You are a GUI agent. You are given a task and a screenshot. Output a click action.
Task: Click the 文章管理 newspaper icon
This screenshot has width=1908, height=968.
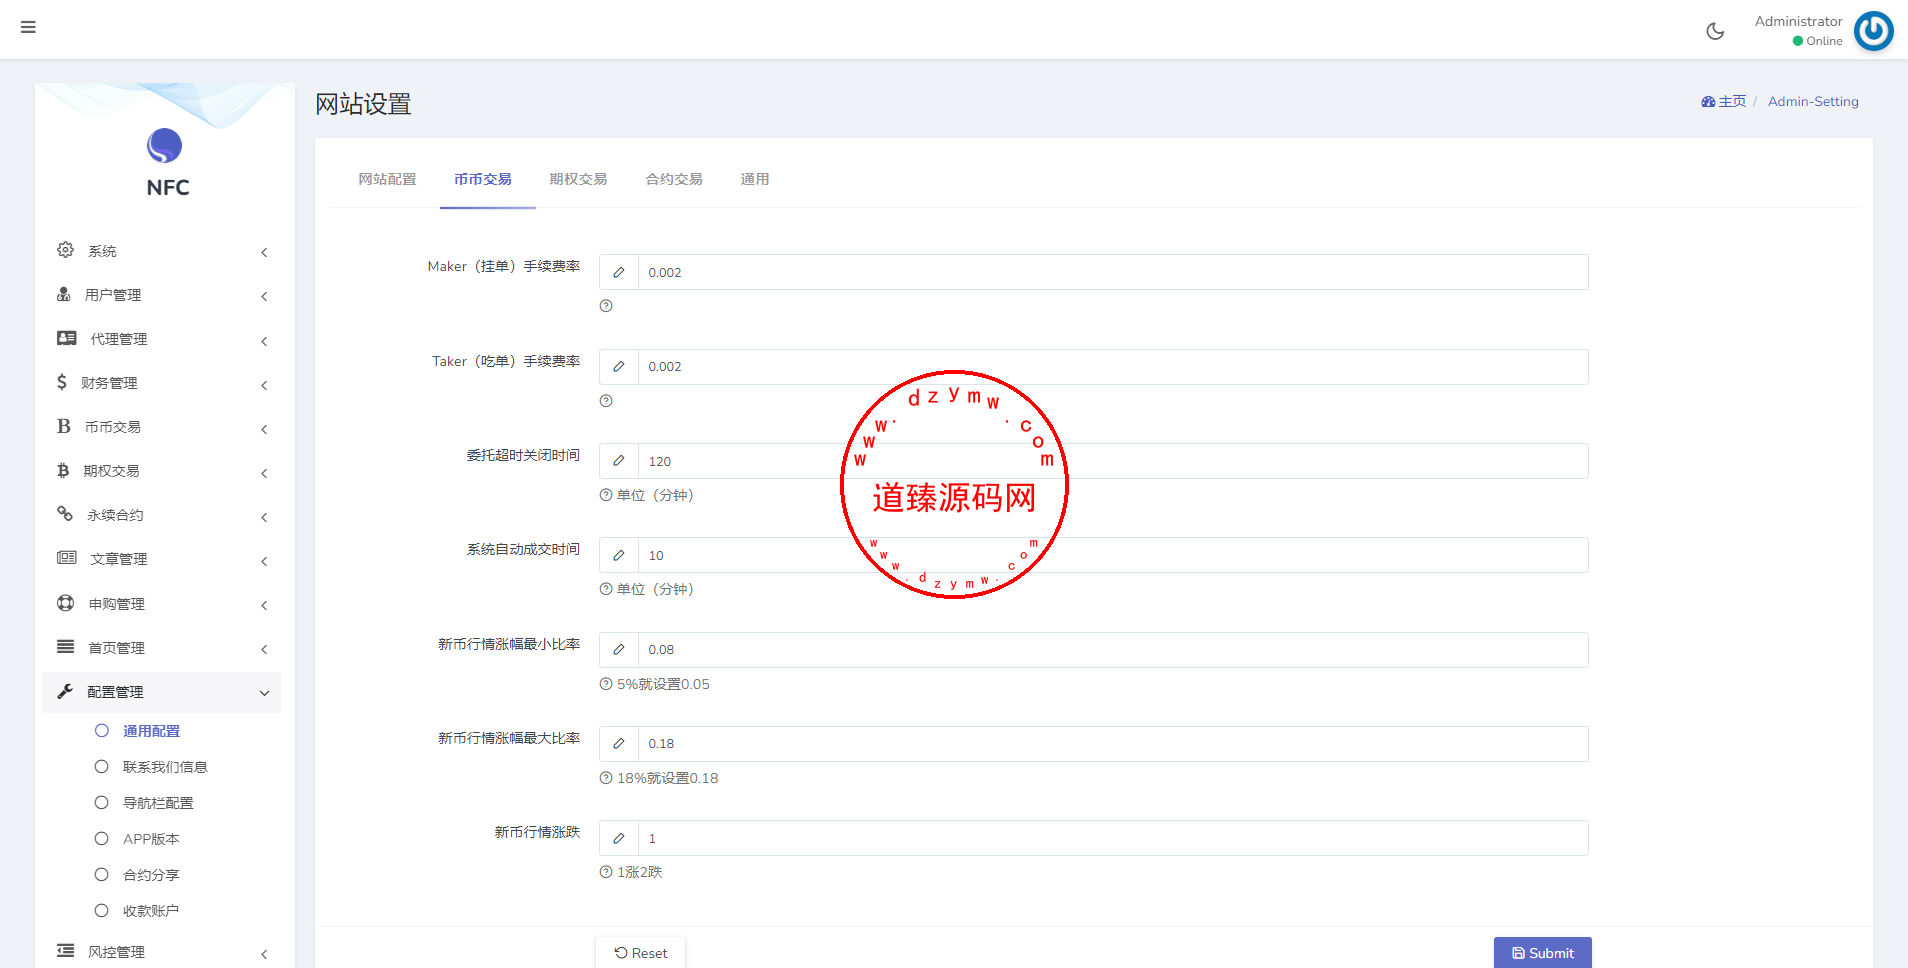(67, 558)
